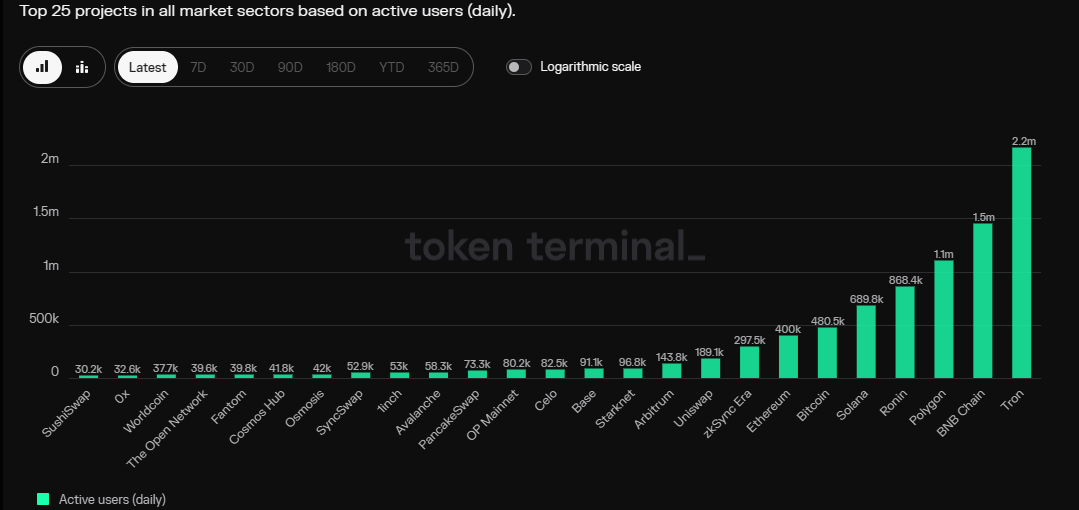Switch to the YTD time range
The height and width of the screenshot is (510, 1079).
tap(392, 67)
